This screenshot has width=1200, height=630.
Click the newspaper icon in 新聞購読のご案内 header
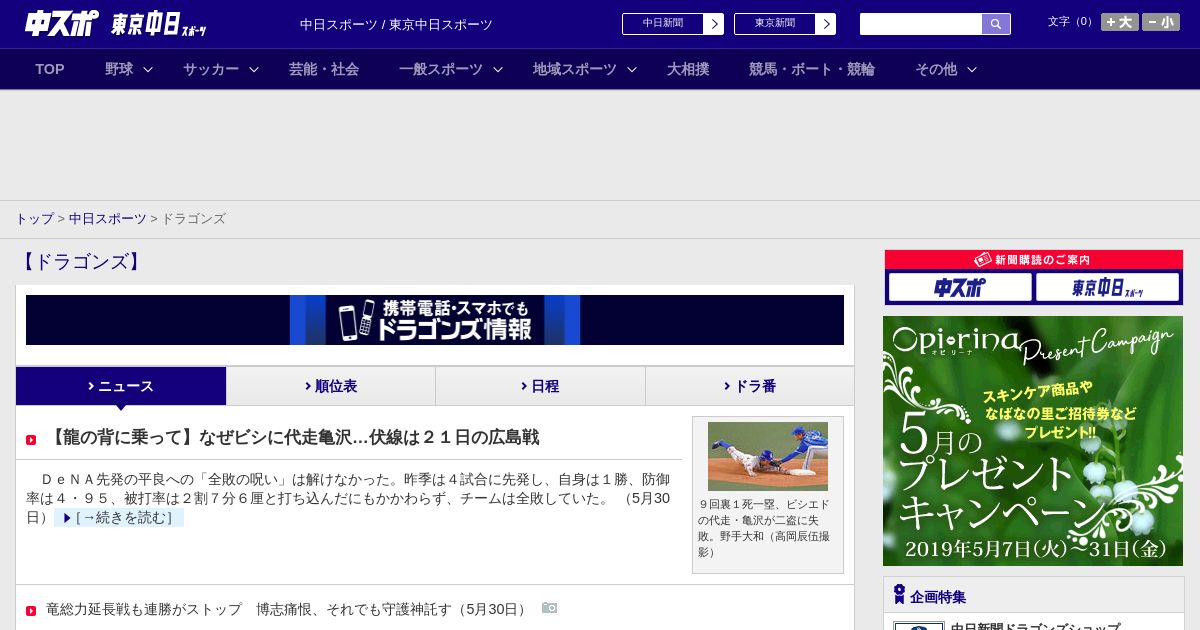983,259
